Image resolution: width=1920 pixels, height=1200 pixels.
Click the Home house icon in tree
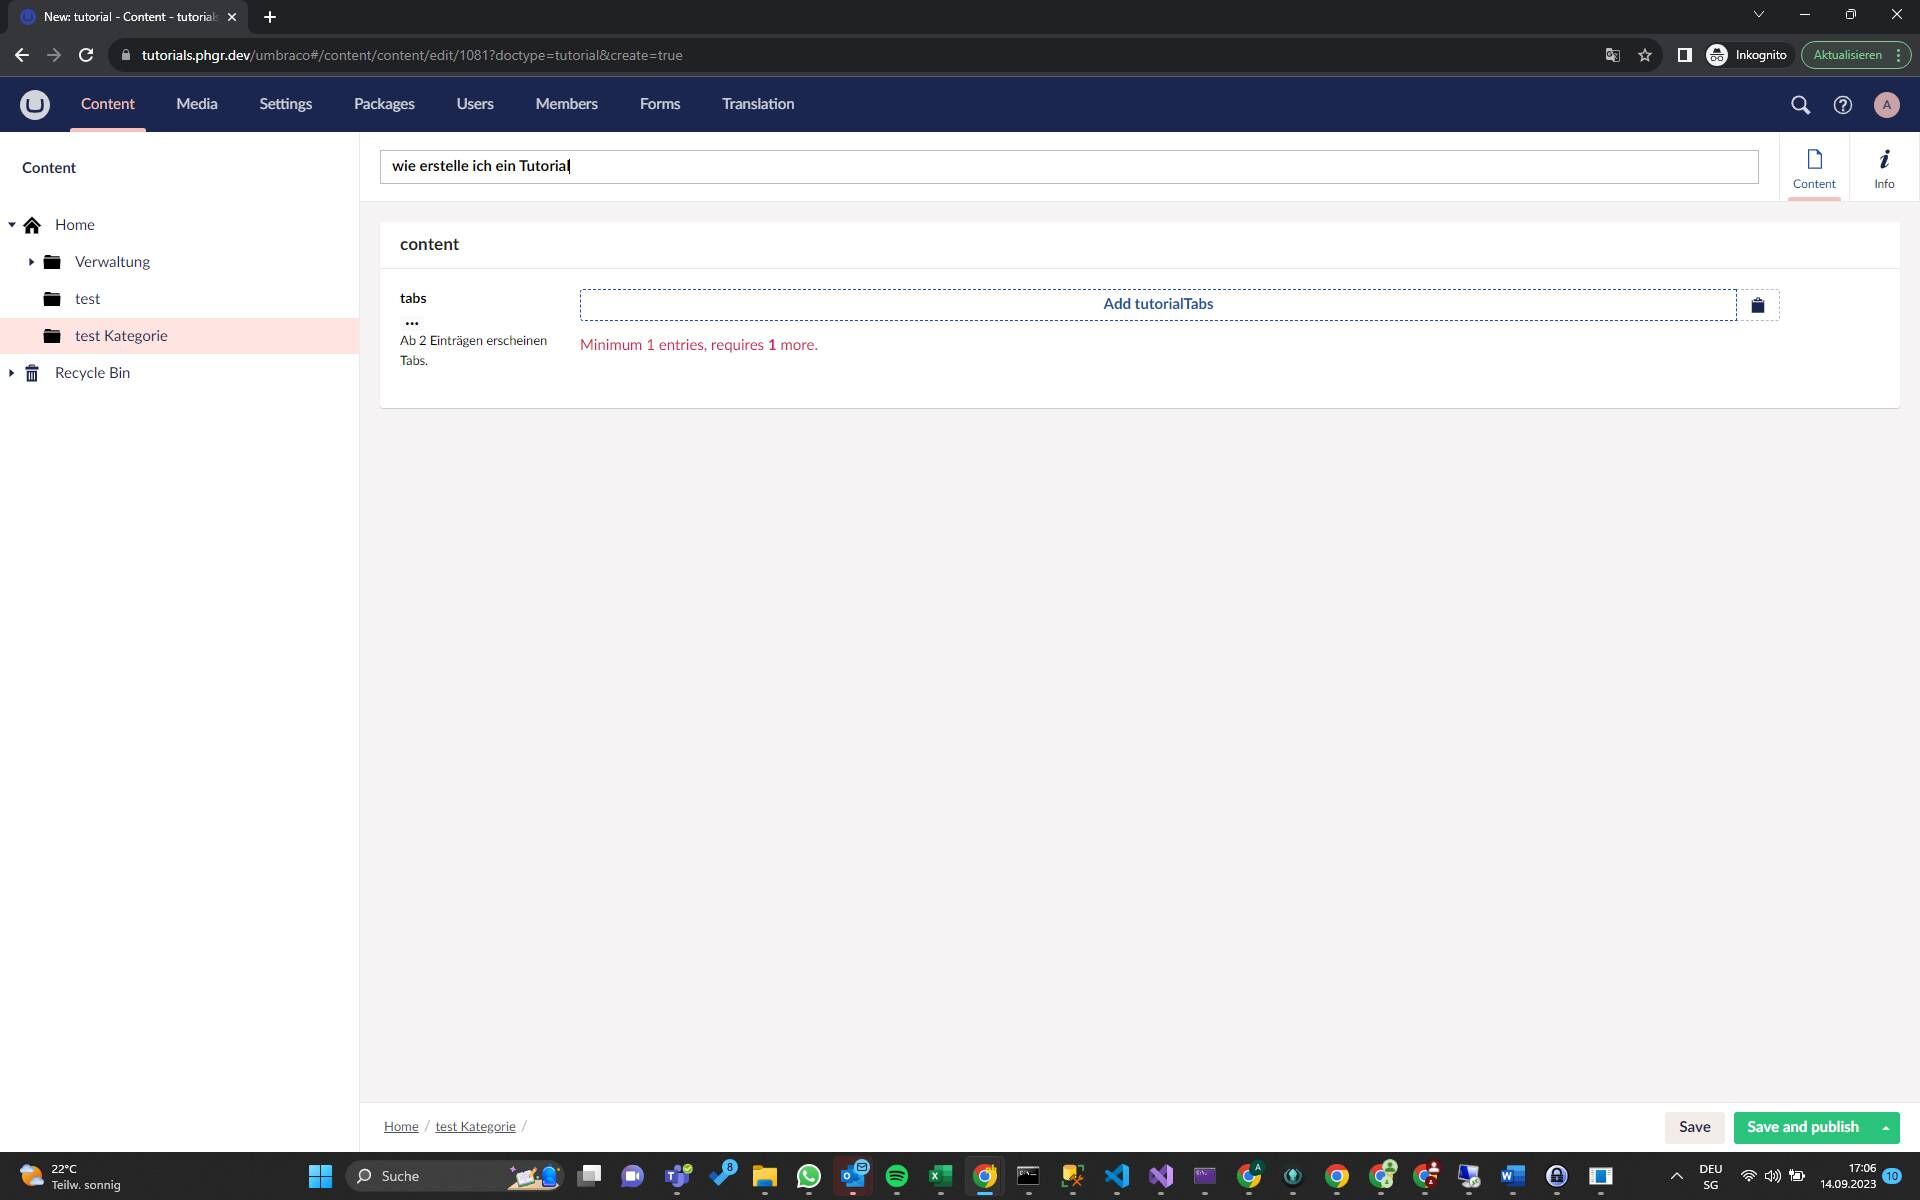[x=32, y=225]
